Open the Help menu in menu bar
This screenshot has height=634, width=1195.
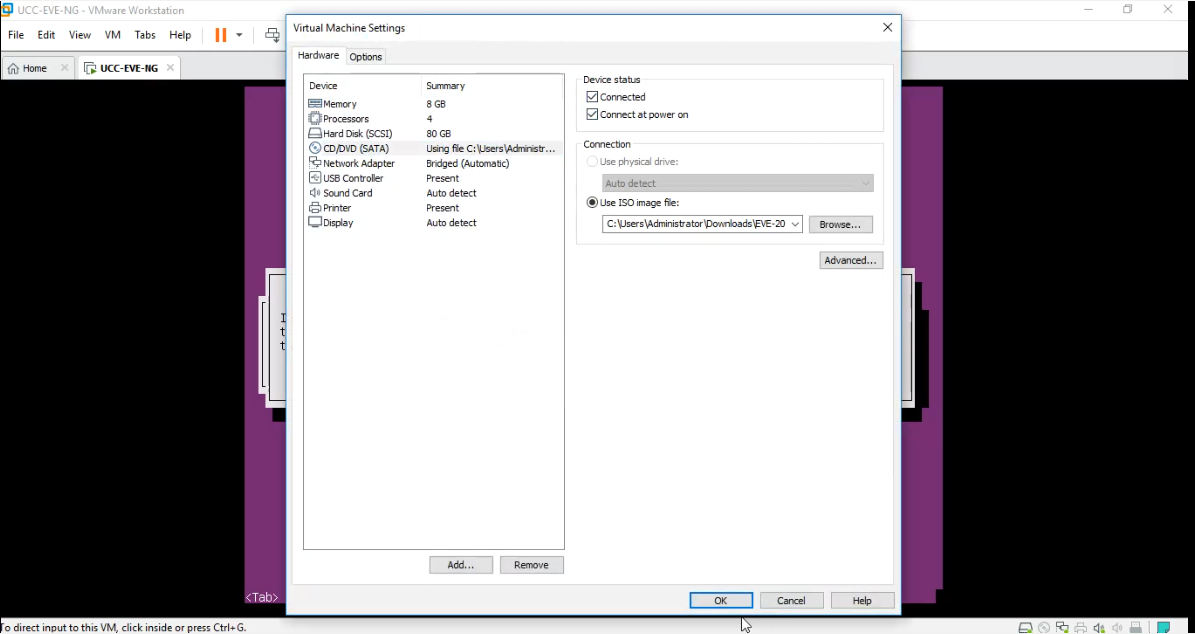(180, 35)
